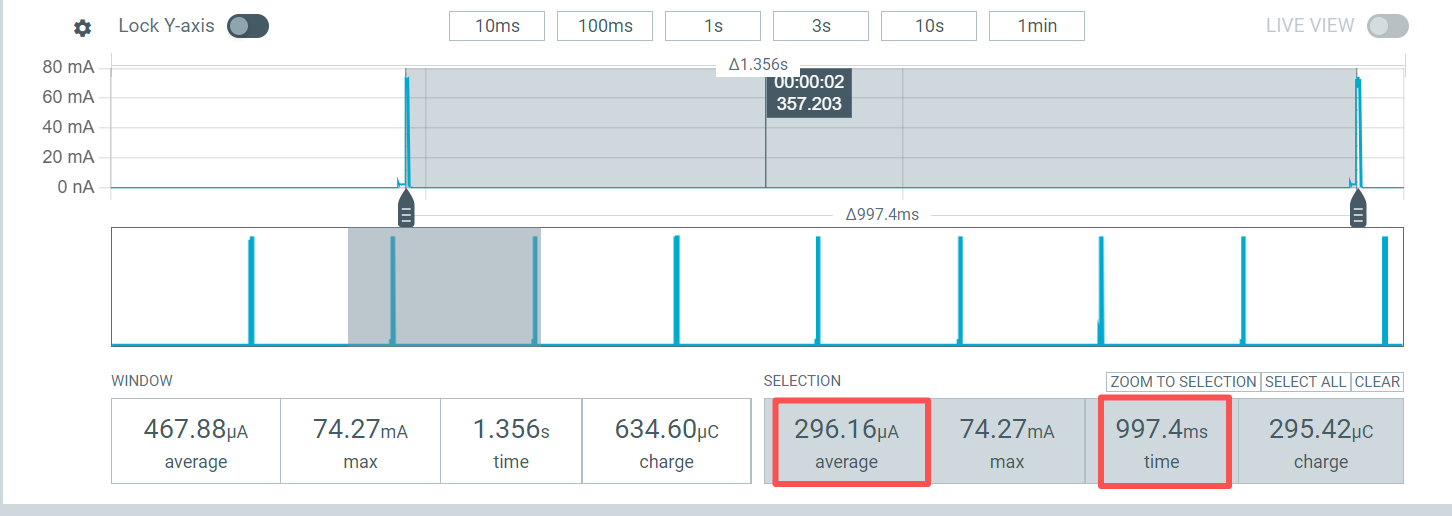Set time window to 100ms
Image resolution: width=1452 pixels, height=516 pixels.
[x=605, y=26]
